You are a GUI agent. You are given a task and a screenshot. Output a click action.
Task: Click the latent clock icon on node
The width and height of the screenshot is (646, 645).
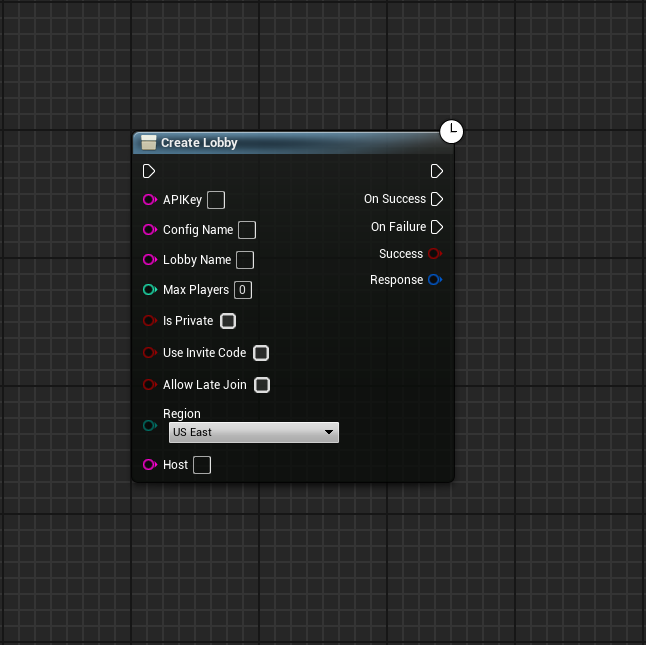point(452,131)
